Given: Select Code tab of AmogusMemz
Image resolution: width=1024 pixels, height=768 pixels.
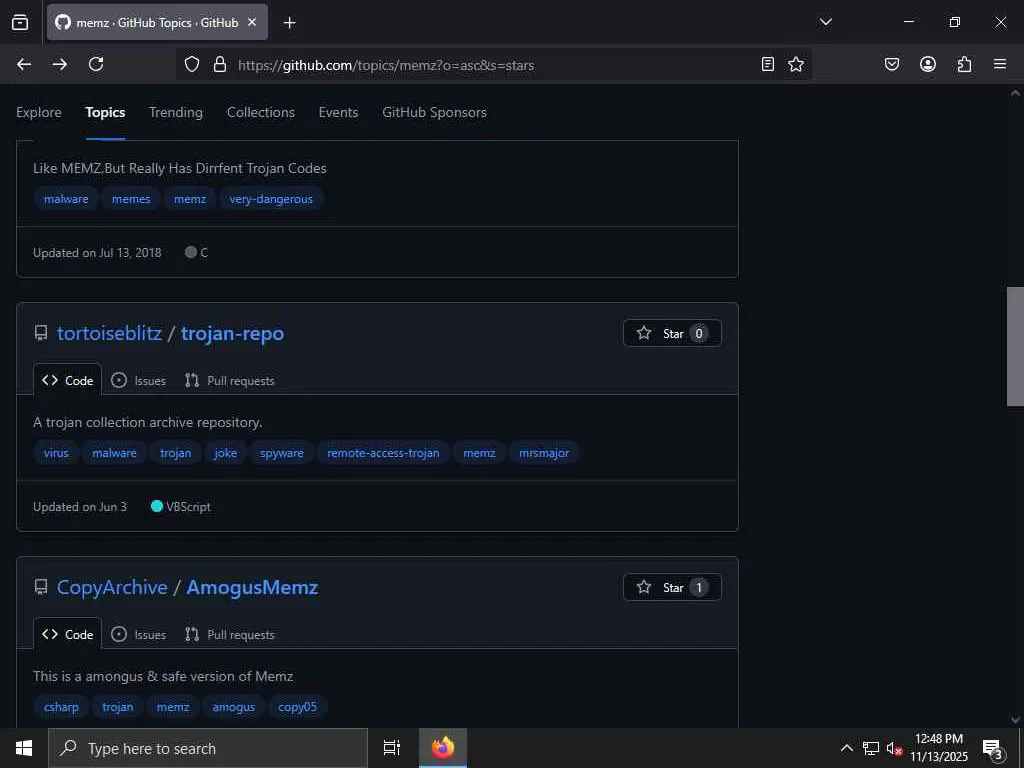Looking at the screenshot, I should coord(67,634).
